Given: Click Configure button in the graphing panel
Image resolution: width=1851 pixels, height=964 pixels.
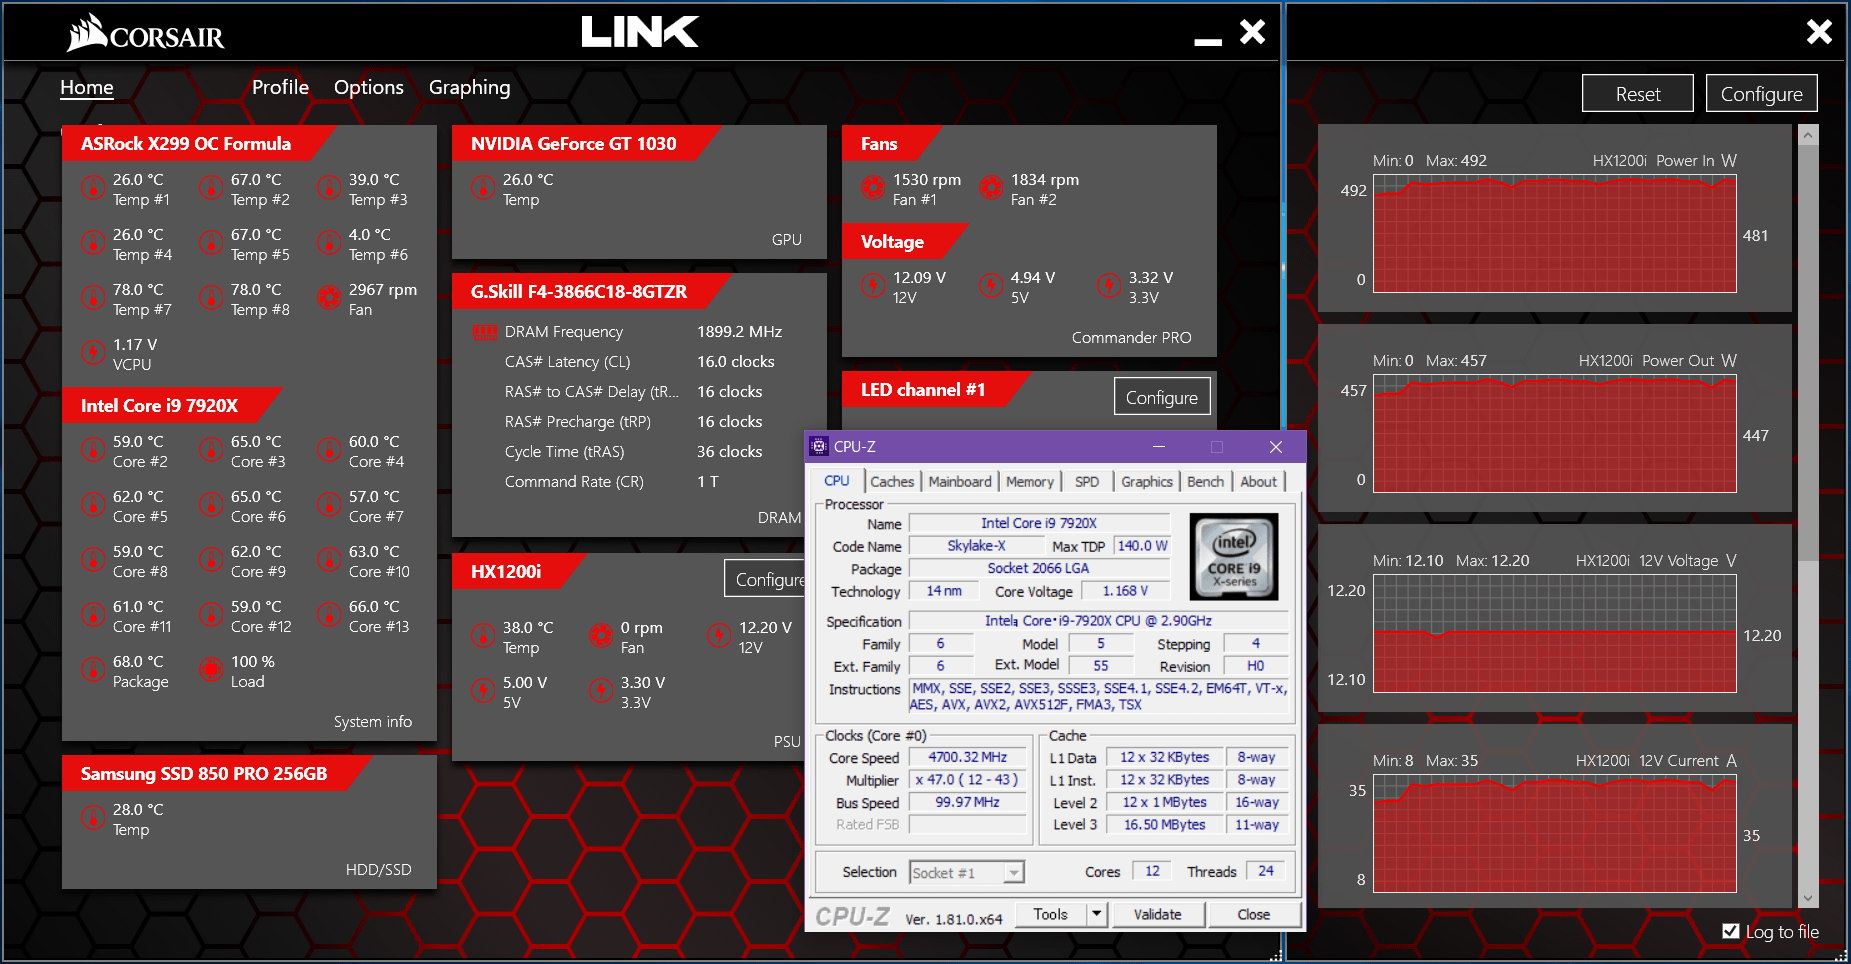Looking at the screenshot, I should click(1762, 93).
